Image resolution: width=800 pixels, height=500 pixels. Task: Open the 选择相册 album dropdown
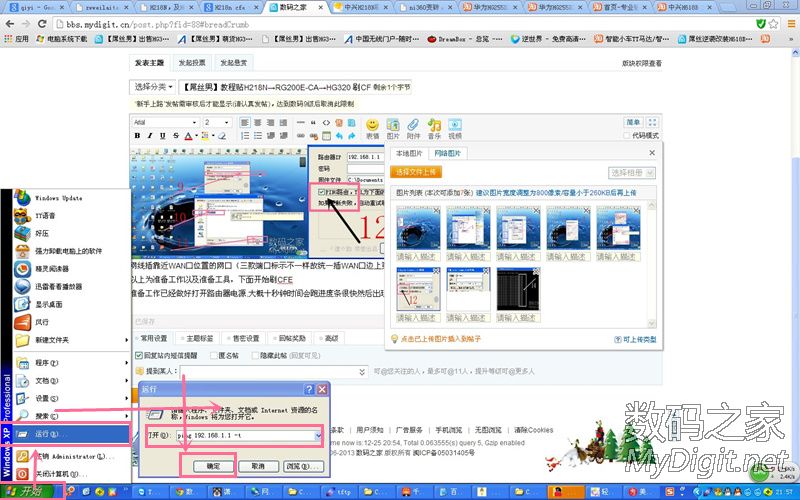632,173
